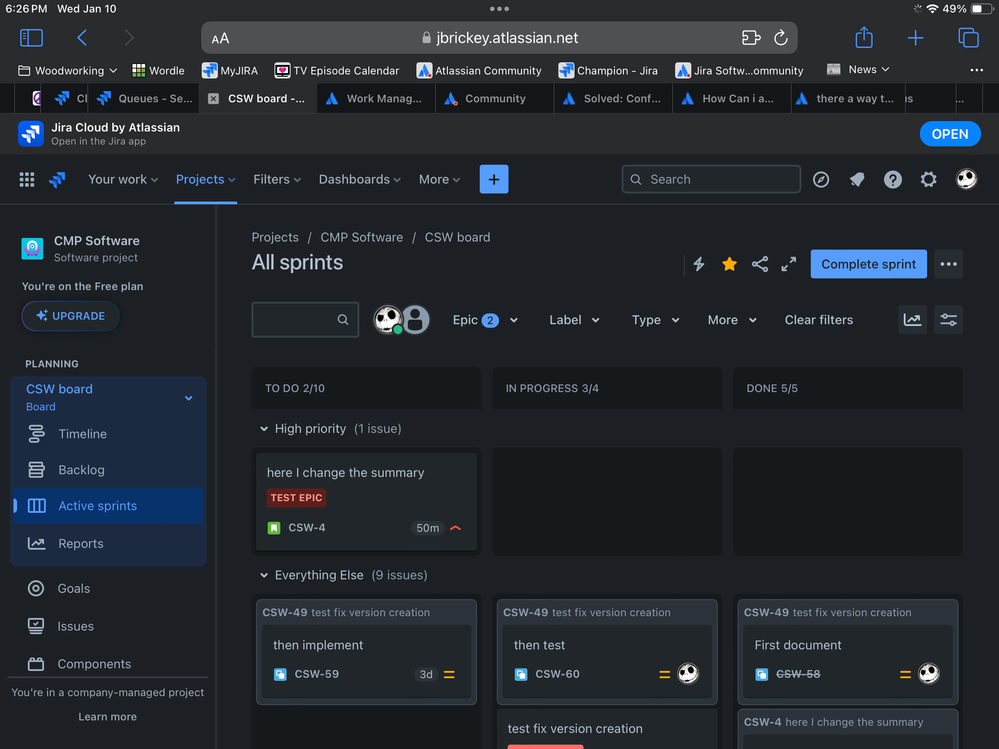999x749 pixels.
Task: Open a new Safari tab
Action: [x=916, y=38]
